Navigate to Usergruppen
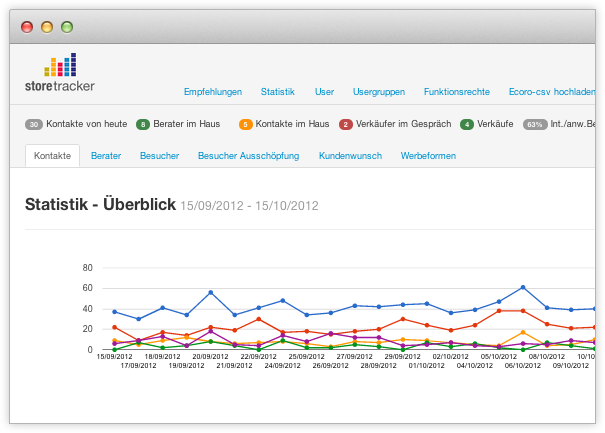The height and width of the screenshot is (433, 605). (x=379, y=91)
